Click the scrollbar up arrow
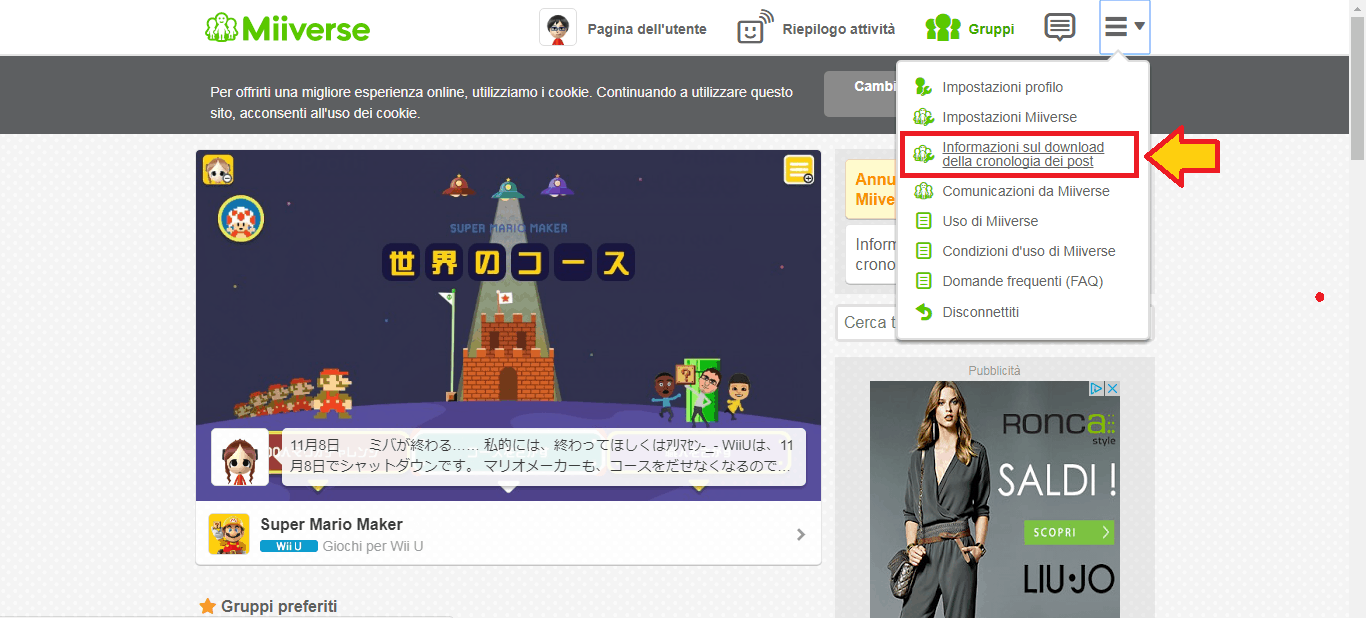Image resolution: width=1366 pixels, height=618 pixels. pos(1357,8)
